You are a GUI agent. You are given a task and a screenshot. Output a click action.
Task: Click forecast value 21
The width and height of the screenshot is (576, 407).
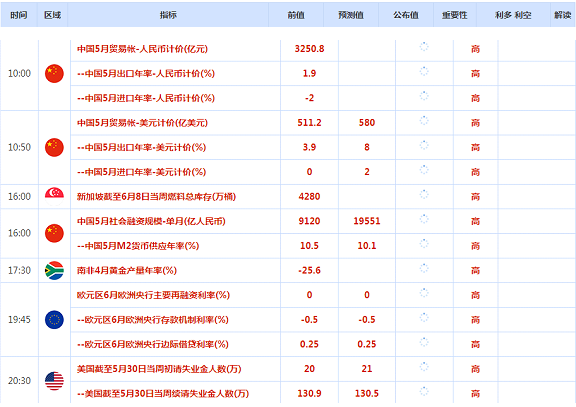tap(367, 369)
